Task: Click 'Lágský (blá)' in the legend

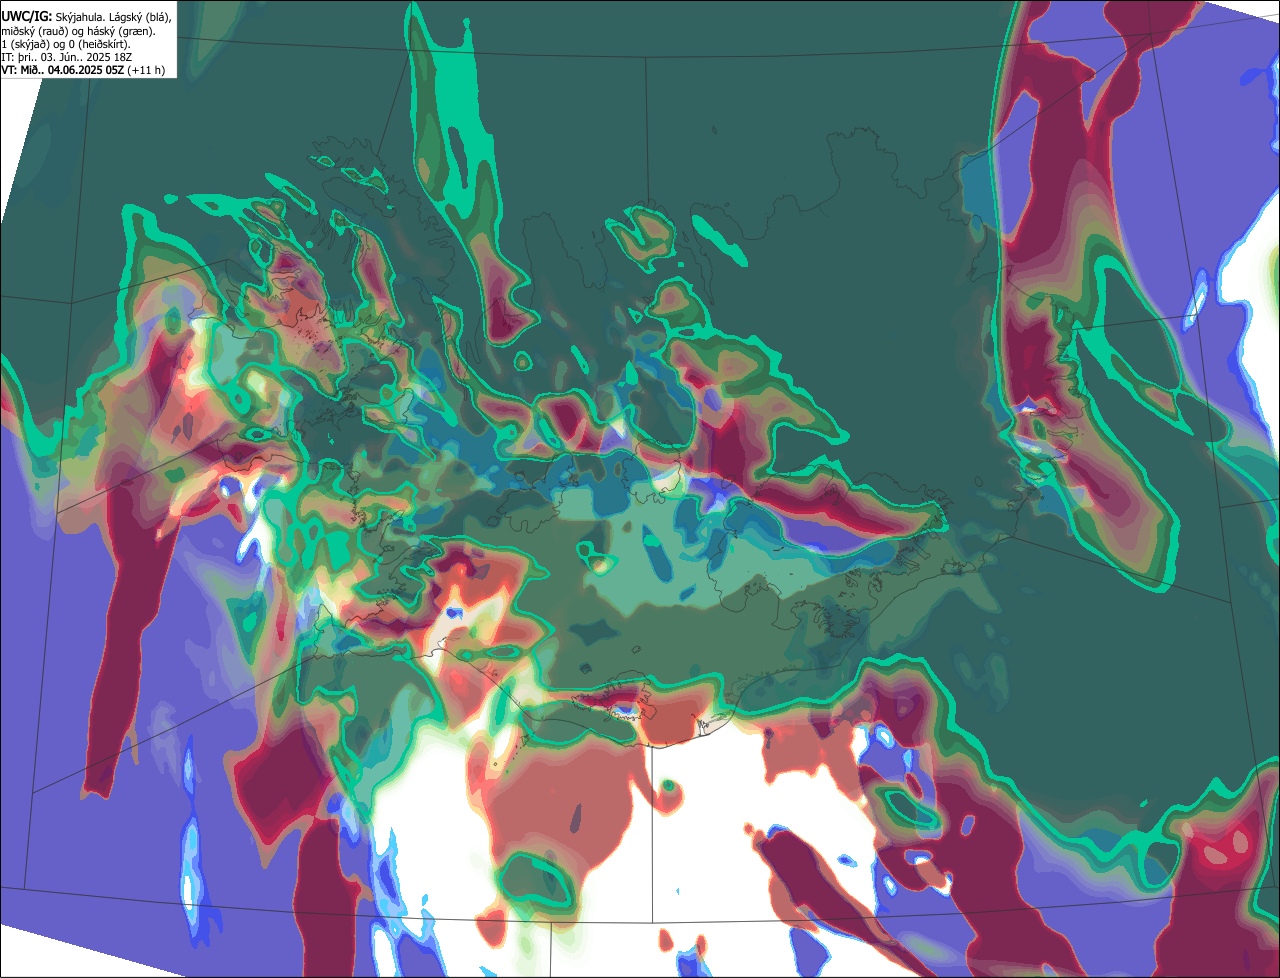Action: [x=139, y=17]
